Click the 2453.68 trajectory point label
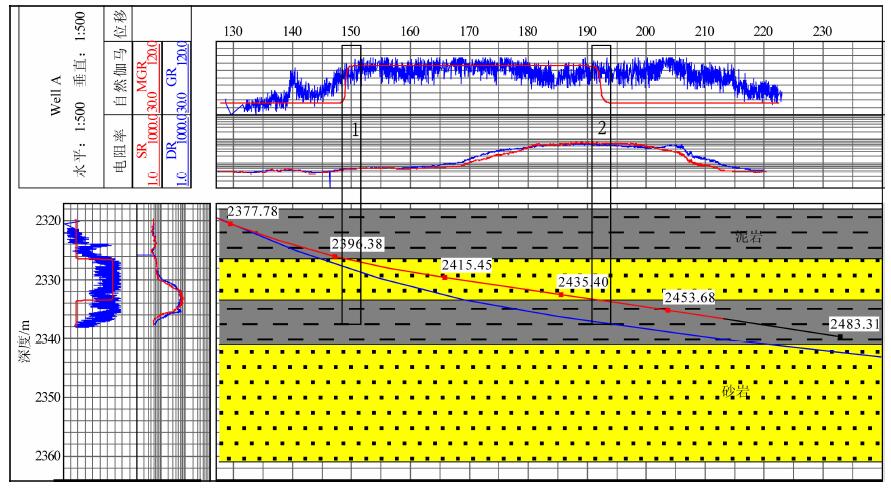 point(689,297)
